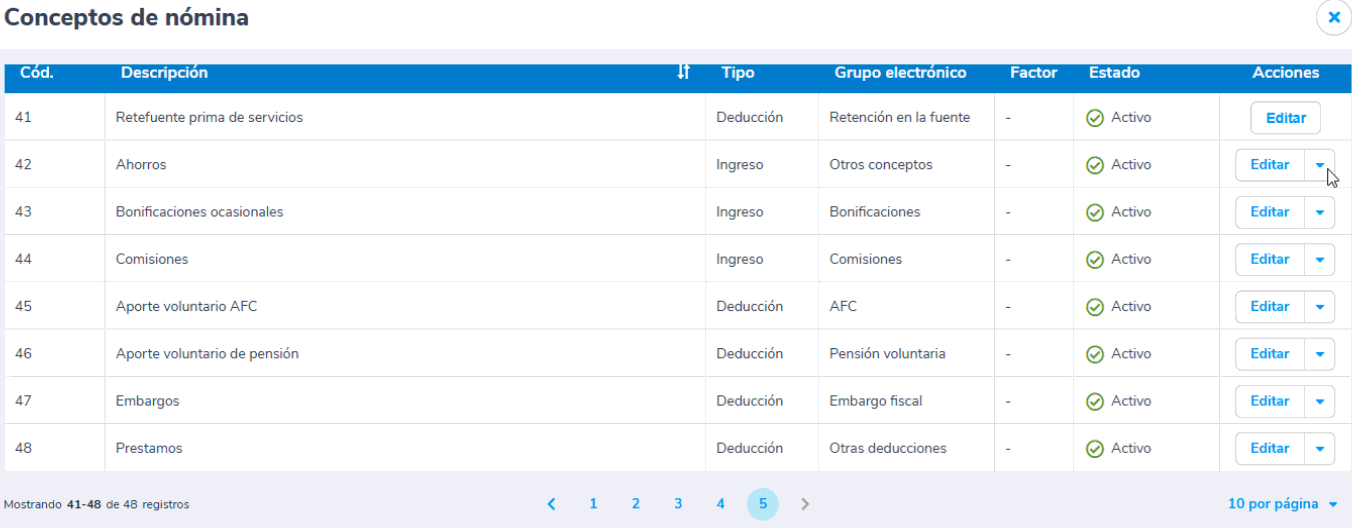Sort table by the Descripción sort icon
This screenshot has height=528, width=1352.
click(x=684, y=72)
